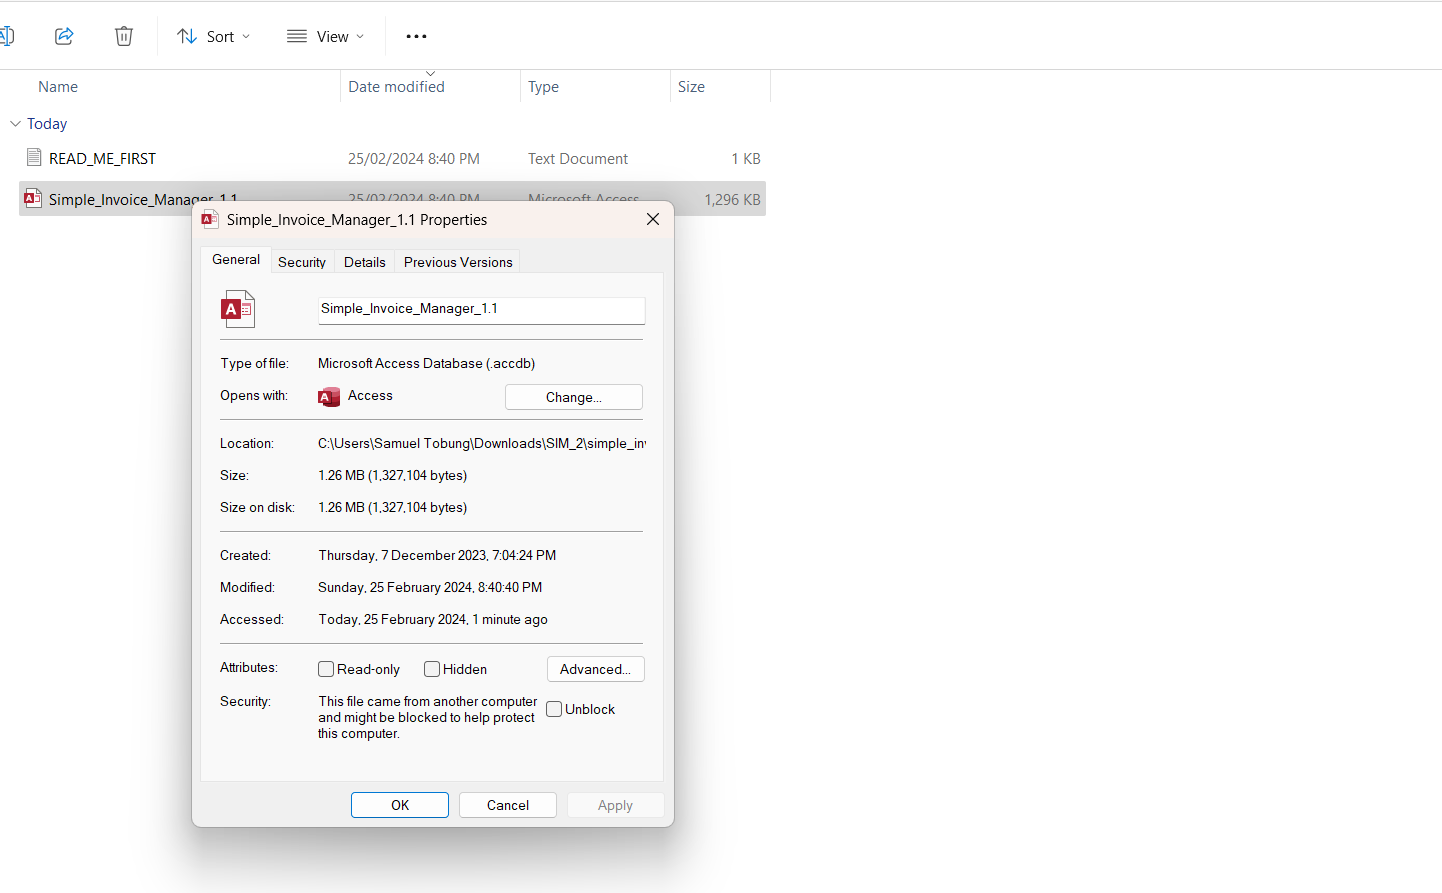
Task: Open the Sort dropdown menu
Action: coord(214,36)
